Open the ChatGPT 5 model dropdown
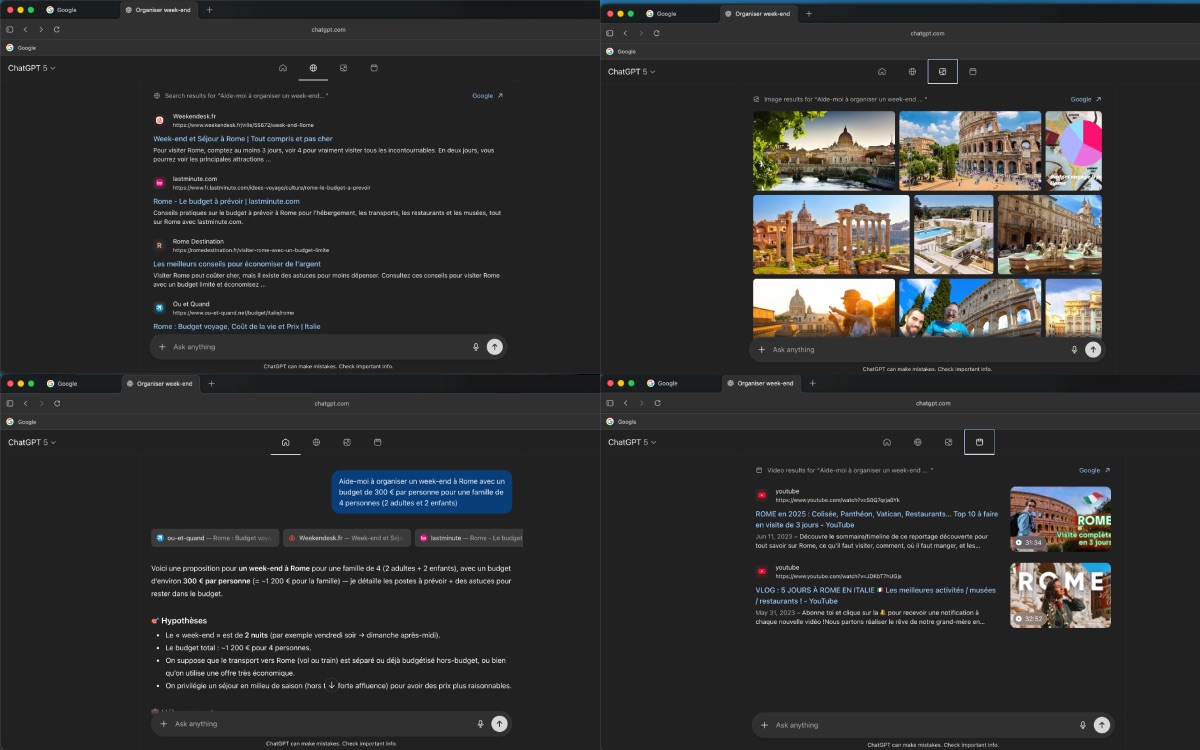 [x=31, y=67]
